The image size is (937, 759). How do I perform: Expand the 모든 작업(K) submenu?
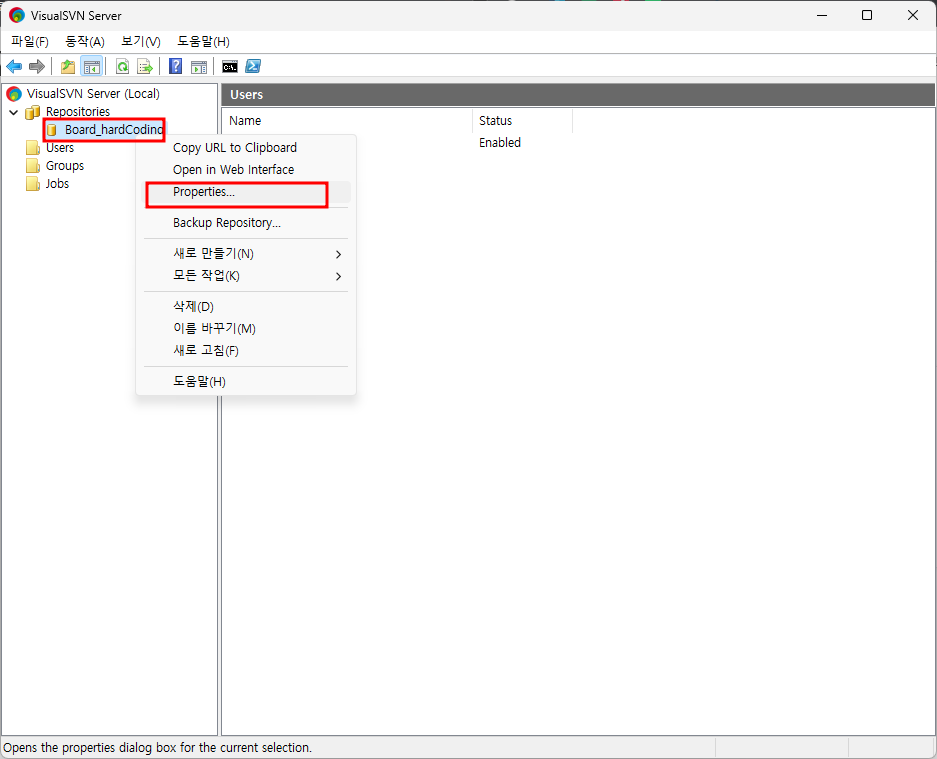(x=246, y=276)
